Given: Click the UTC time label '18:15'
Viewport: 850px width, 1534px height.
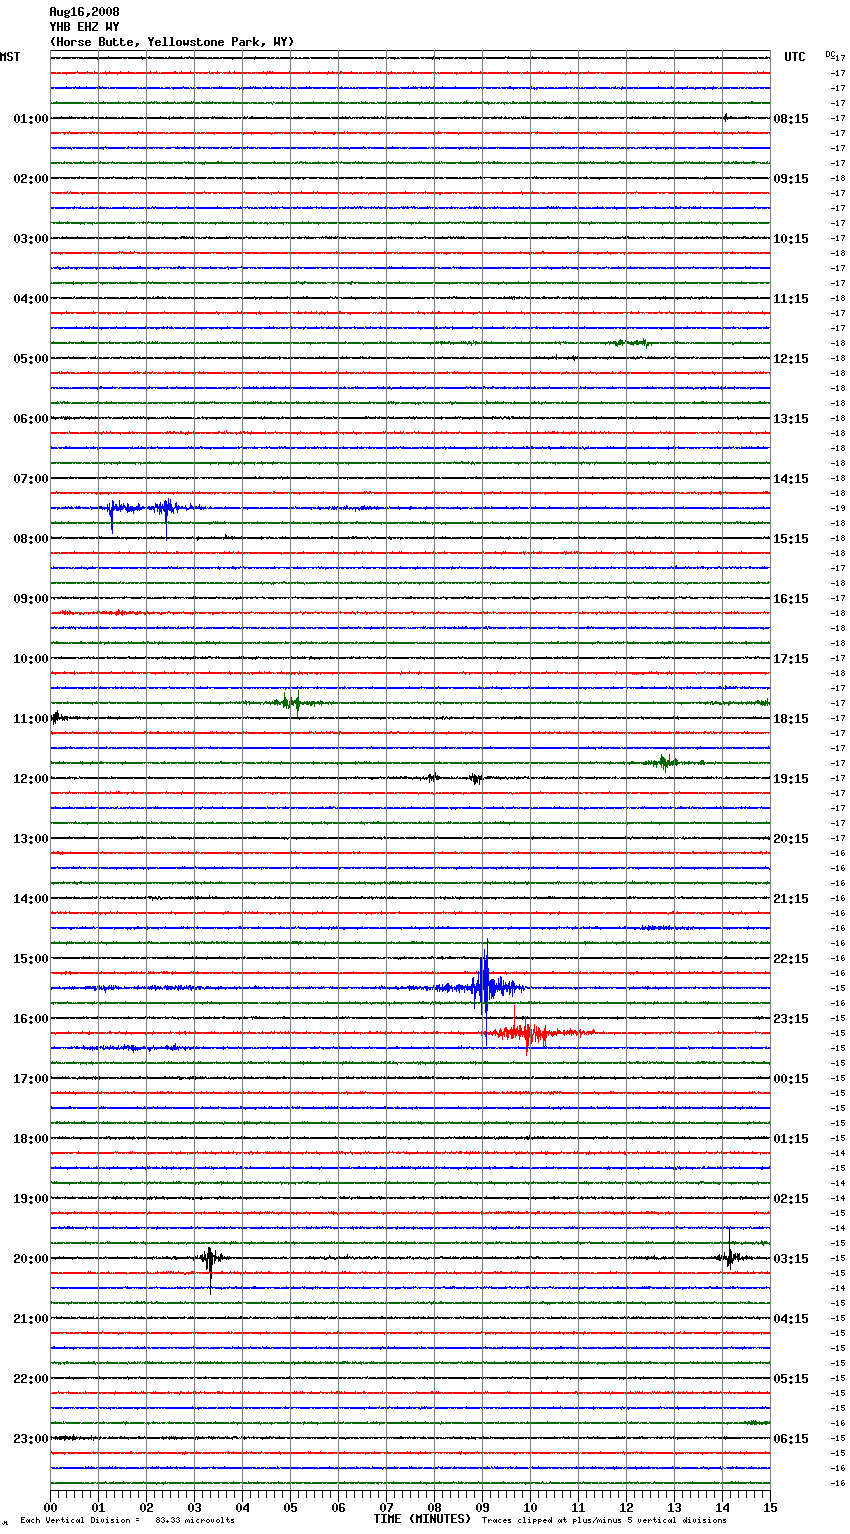Looking at the screenshot, I should coord(791,719).
